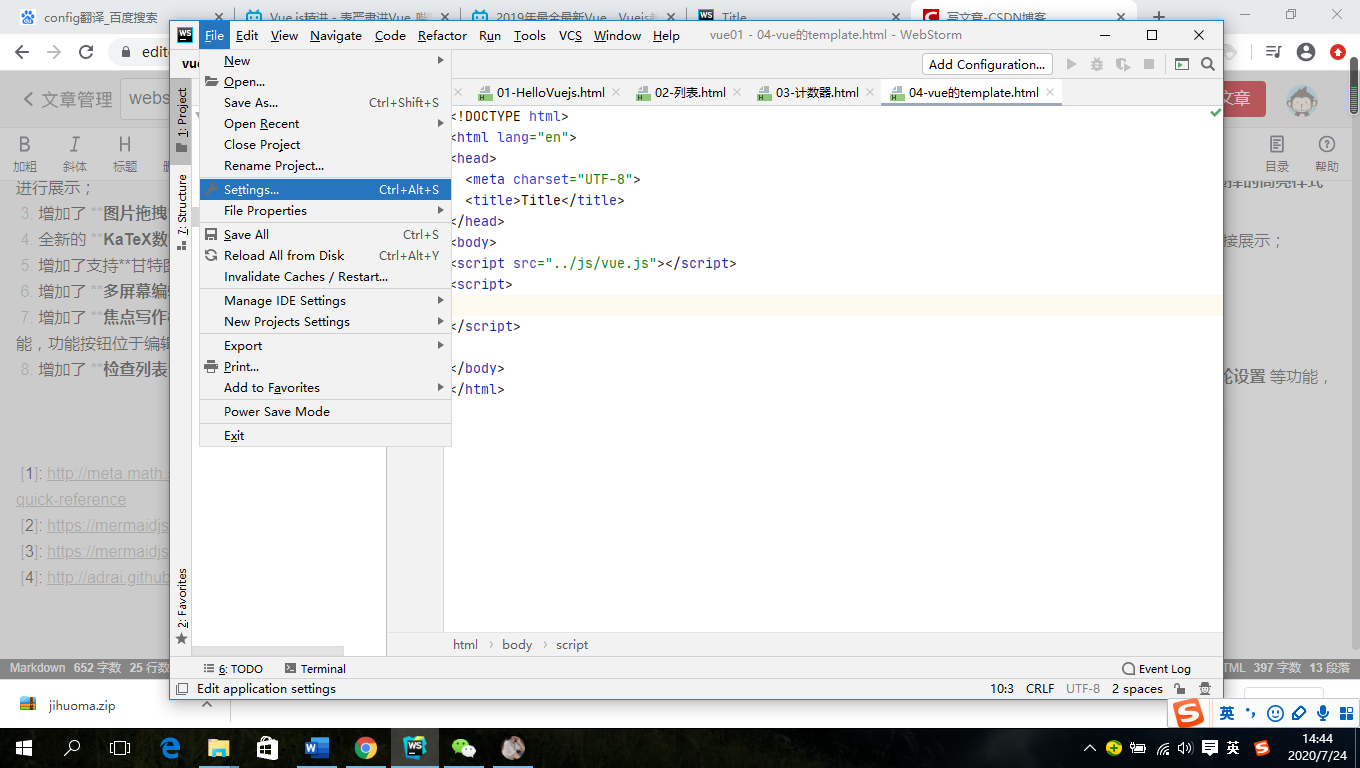Click the Sogou S logo in IME bar
This screenshot has height=768, width=1360.
tap(1189, 714)
